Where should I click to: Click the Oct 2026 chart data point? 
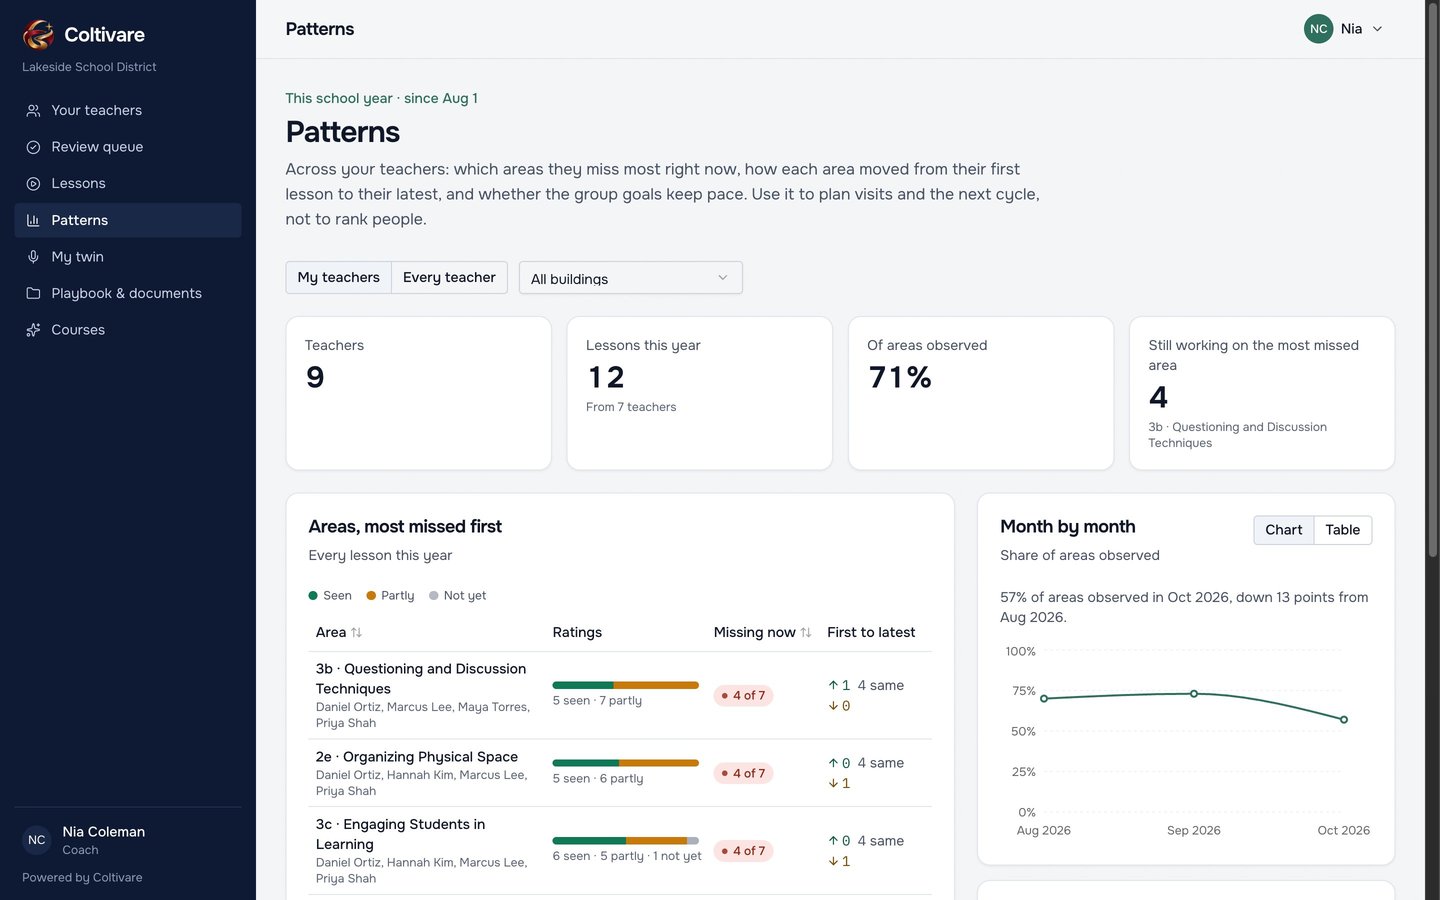pos(1343,720)
